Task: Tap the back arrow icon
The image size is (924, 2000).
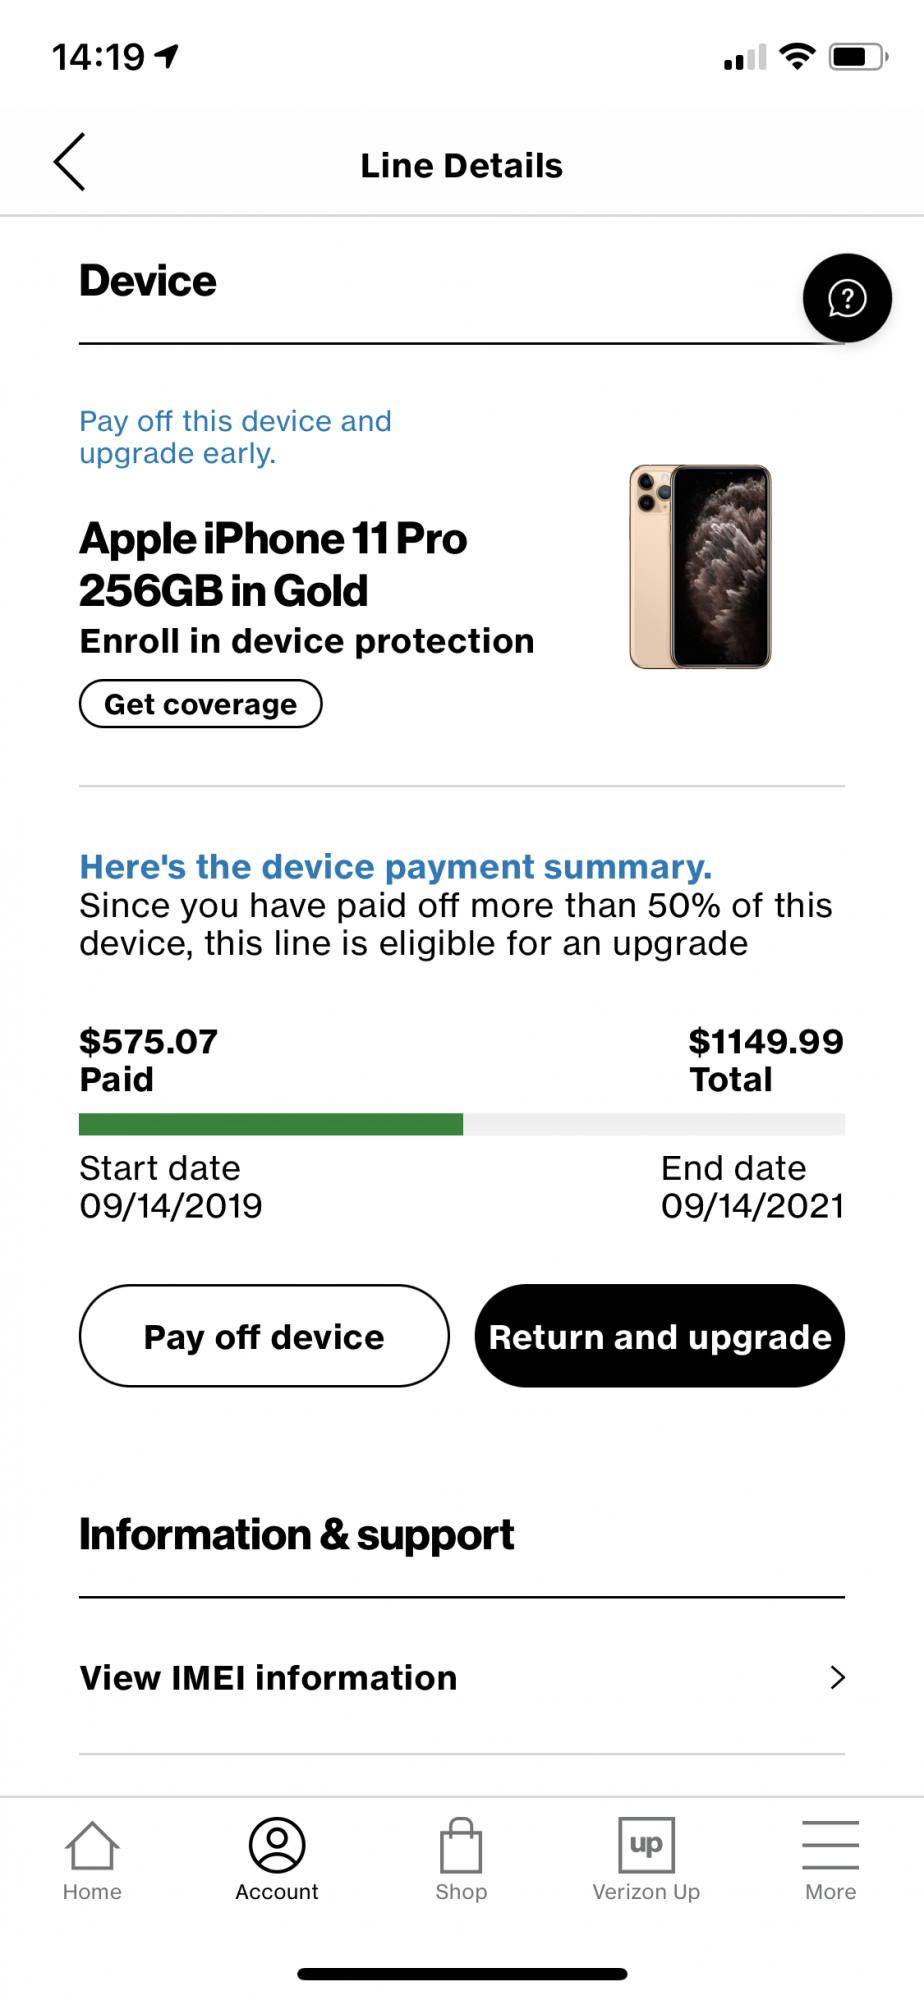Action: [70, 162]
